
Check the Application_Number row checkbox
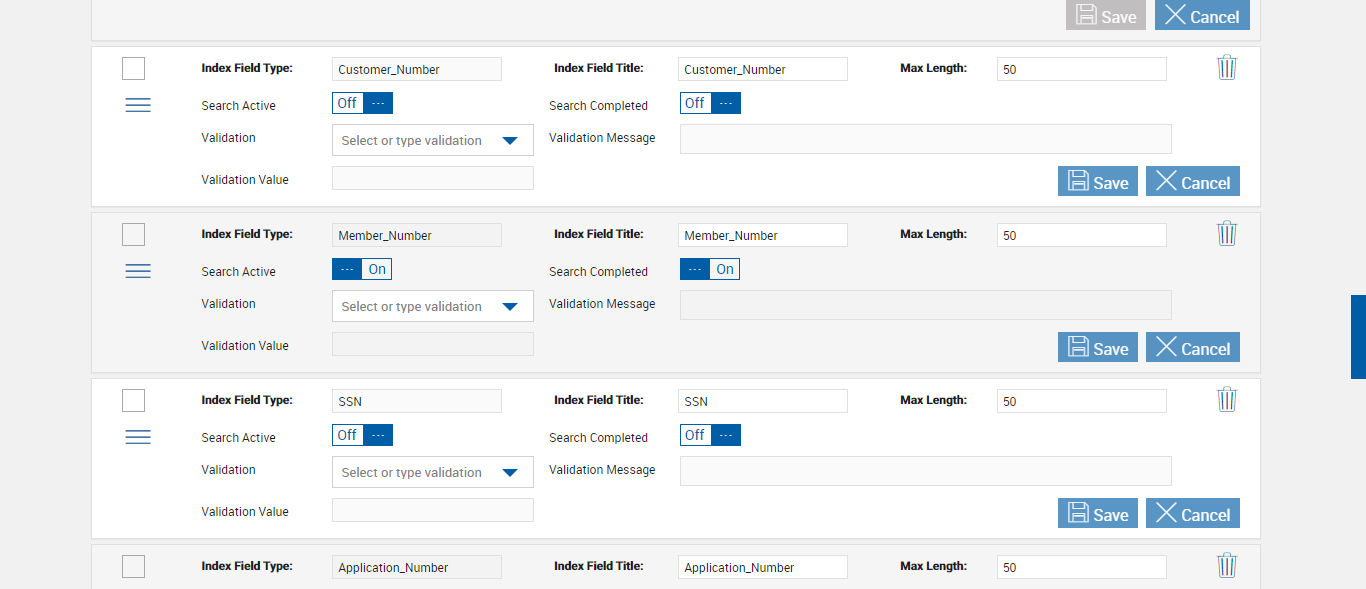tap(133, 566)
